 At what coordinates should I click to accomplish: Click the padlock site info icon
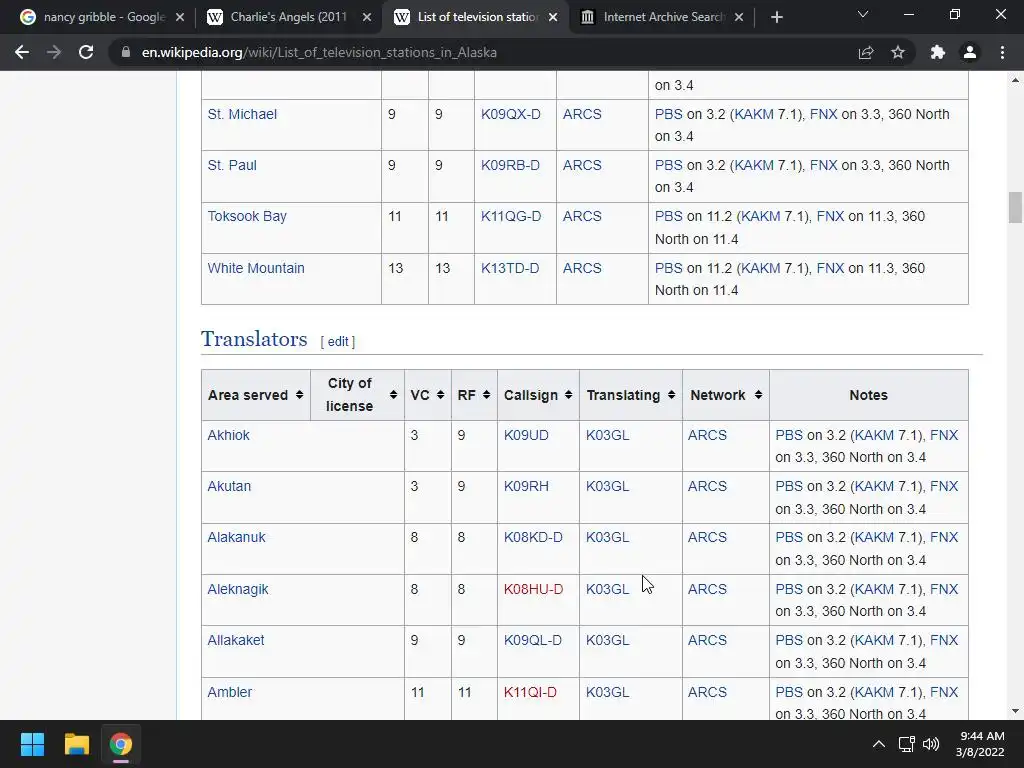pyautogui.click(x=126, y=52)
